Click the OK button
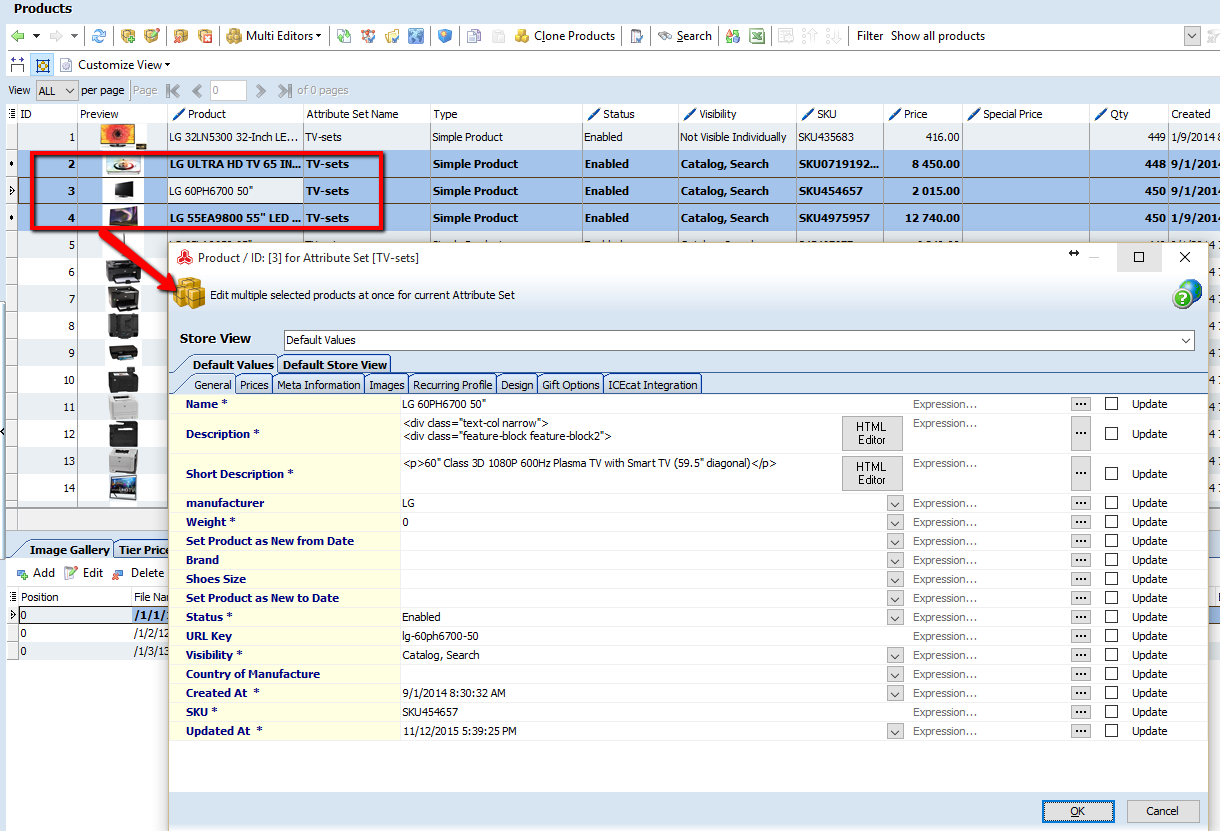 1077,811
